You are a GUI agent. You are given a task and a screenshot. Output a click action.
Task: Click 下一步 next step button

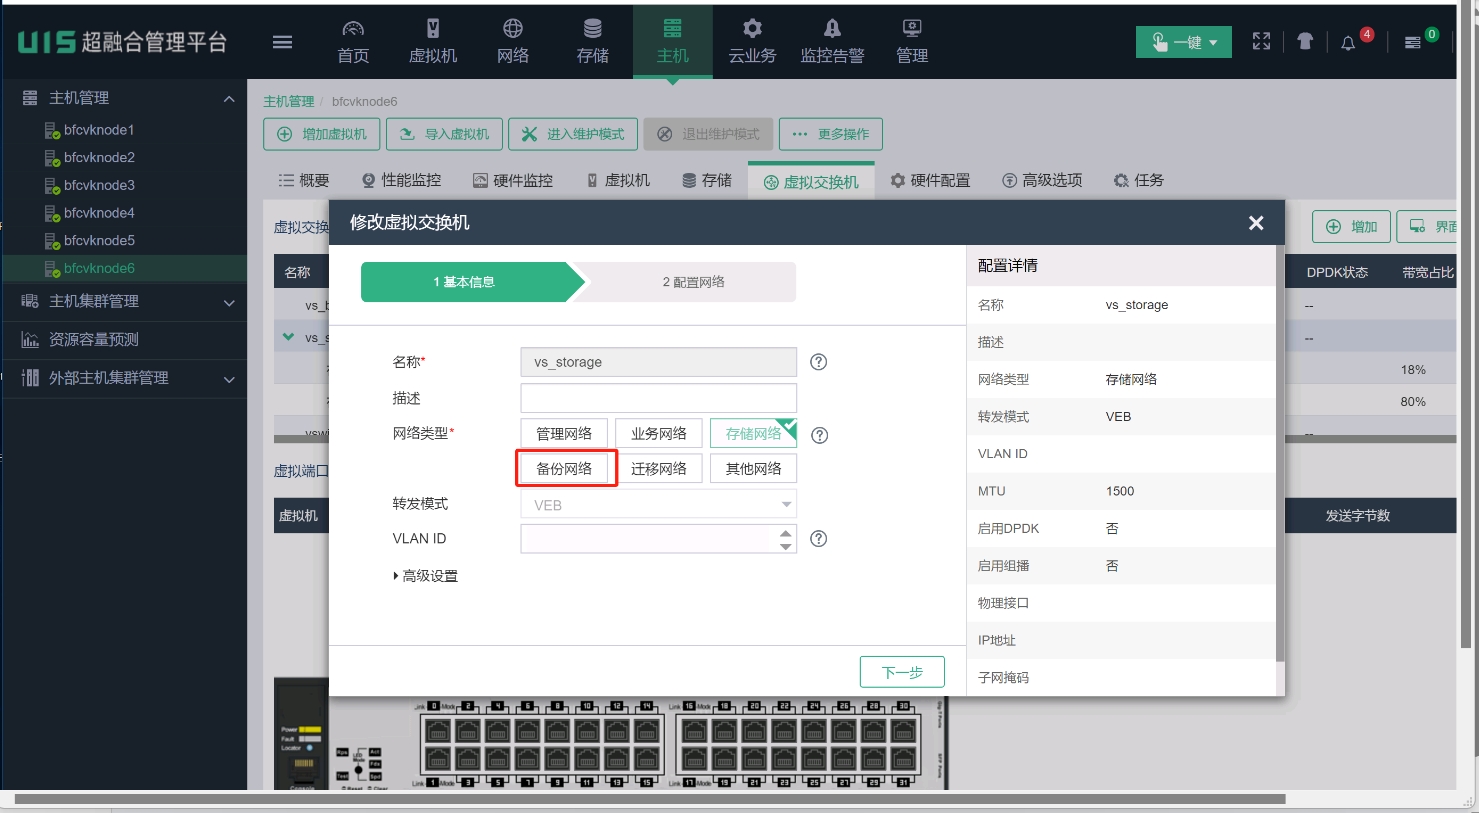click(x=902, y=672)
